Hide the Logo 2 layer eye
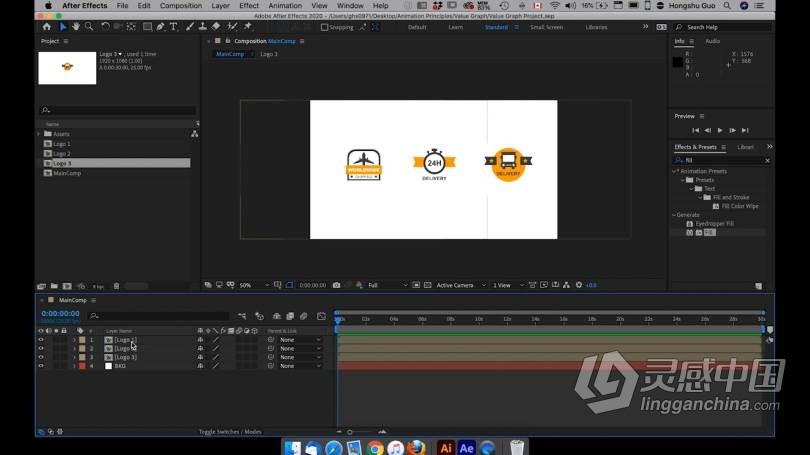810x455 pixels. (x=41, y=349)
